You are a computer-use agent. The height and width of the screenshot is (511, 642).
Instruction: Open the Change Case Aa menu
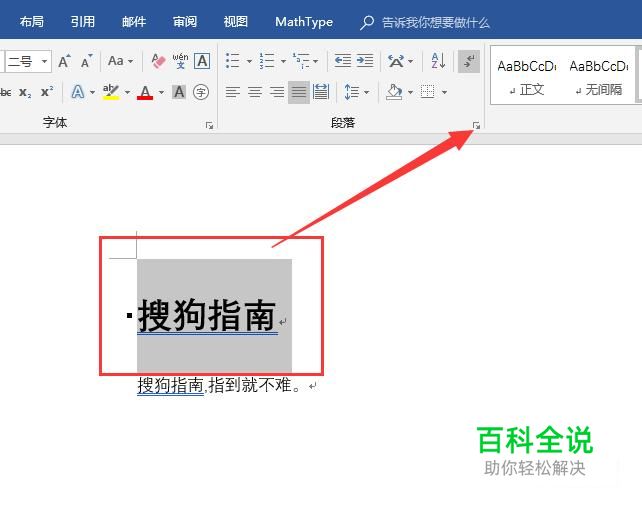120,61
